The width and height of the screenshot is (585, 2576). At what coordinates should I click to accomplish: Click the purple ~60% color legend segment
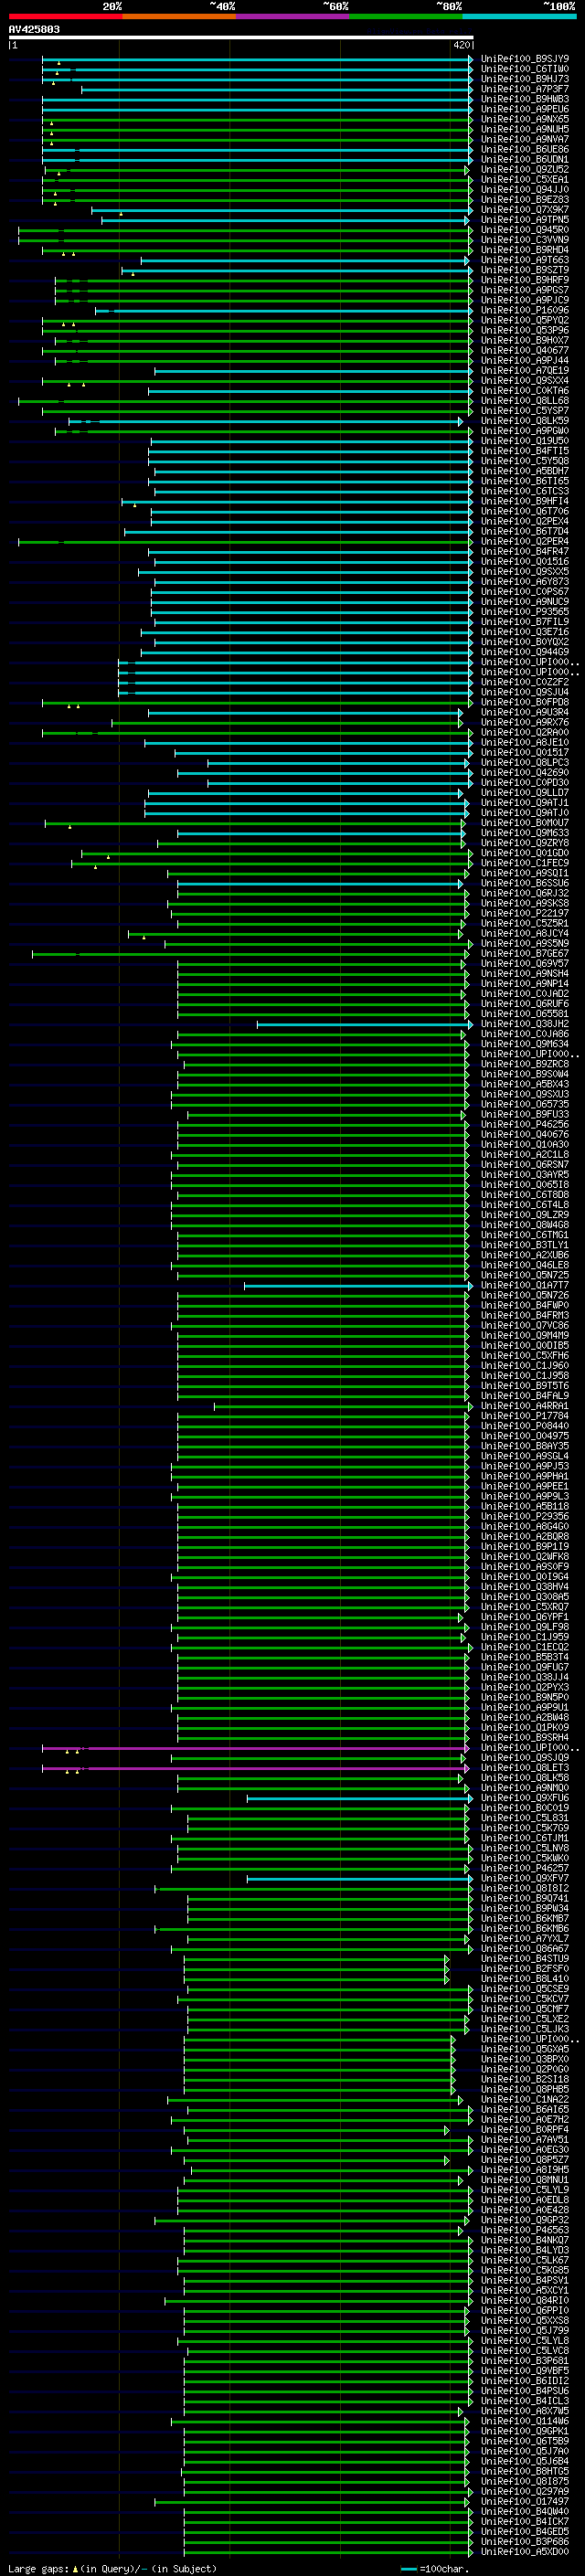293,16
